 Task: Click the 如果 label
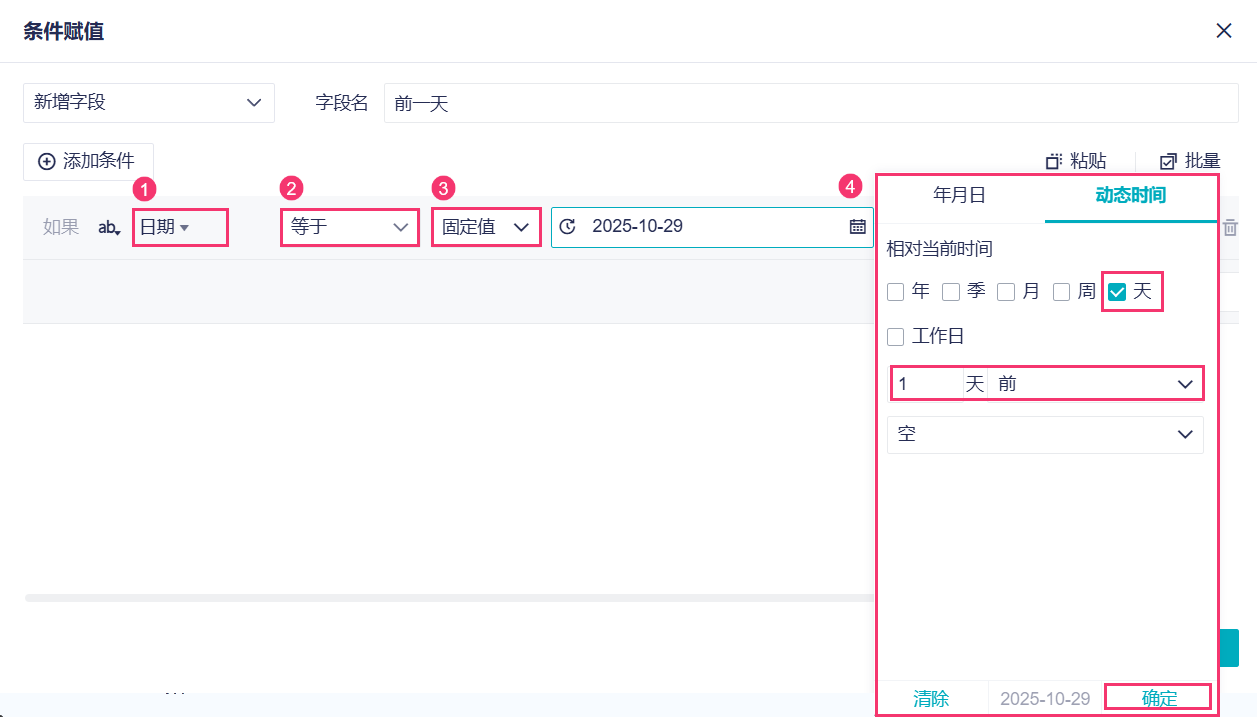(61, 227)
